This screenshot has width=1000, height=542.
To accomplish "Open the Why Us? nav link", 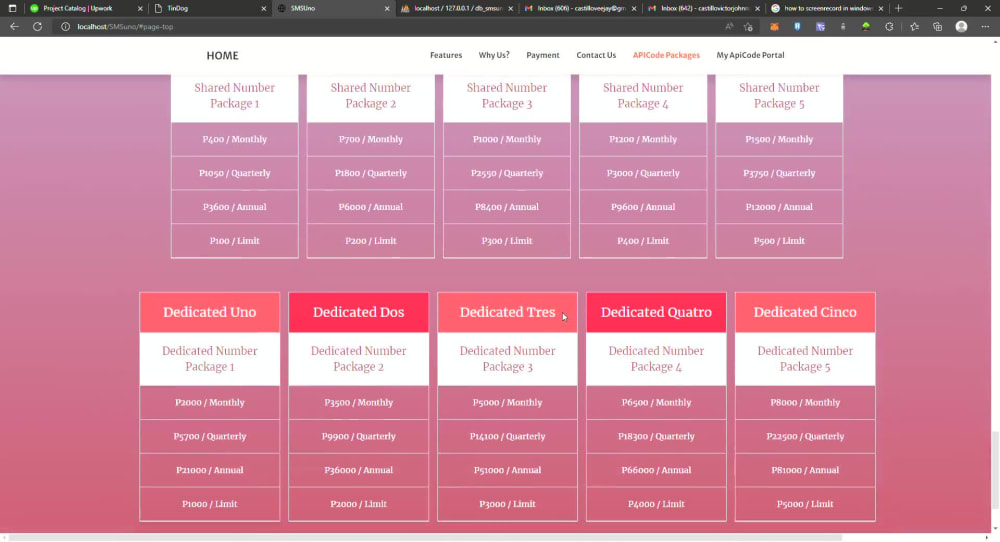I will tap(494, 55).
